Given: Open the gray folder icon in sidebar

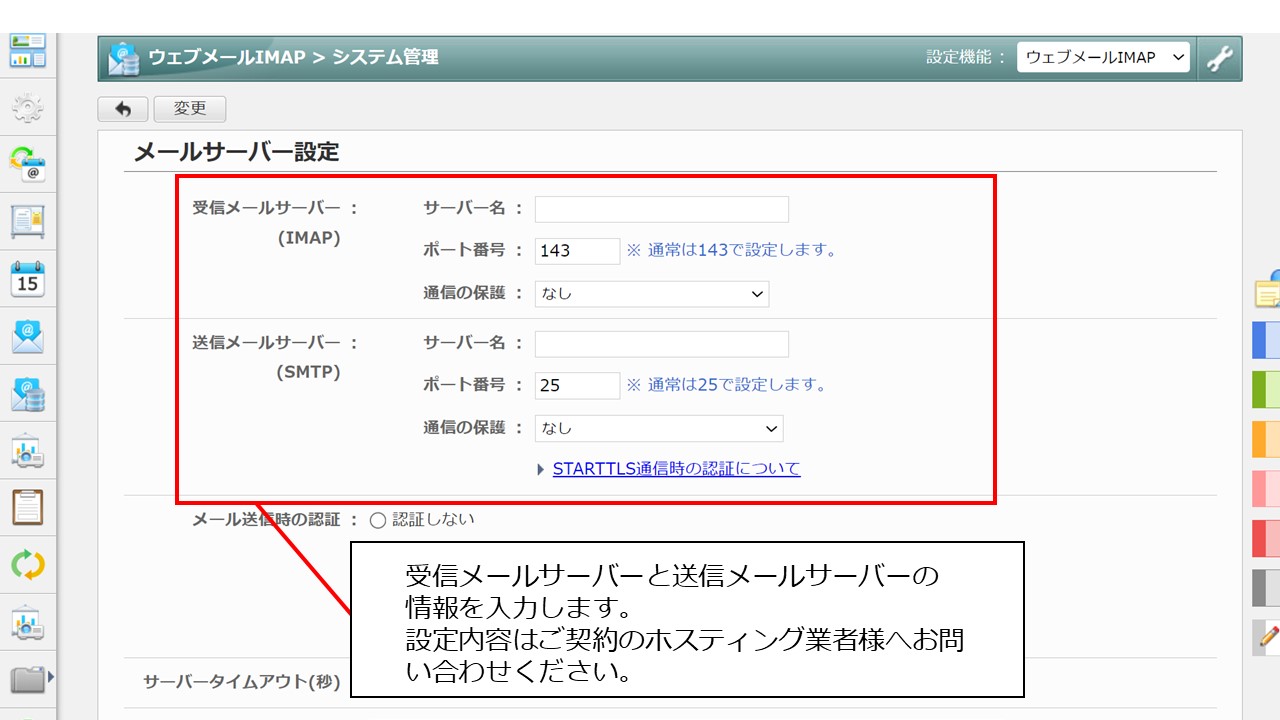Looking at the screenshot, I should [28, 680].
